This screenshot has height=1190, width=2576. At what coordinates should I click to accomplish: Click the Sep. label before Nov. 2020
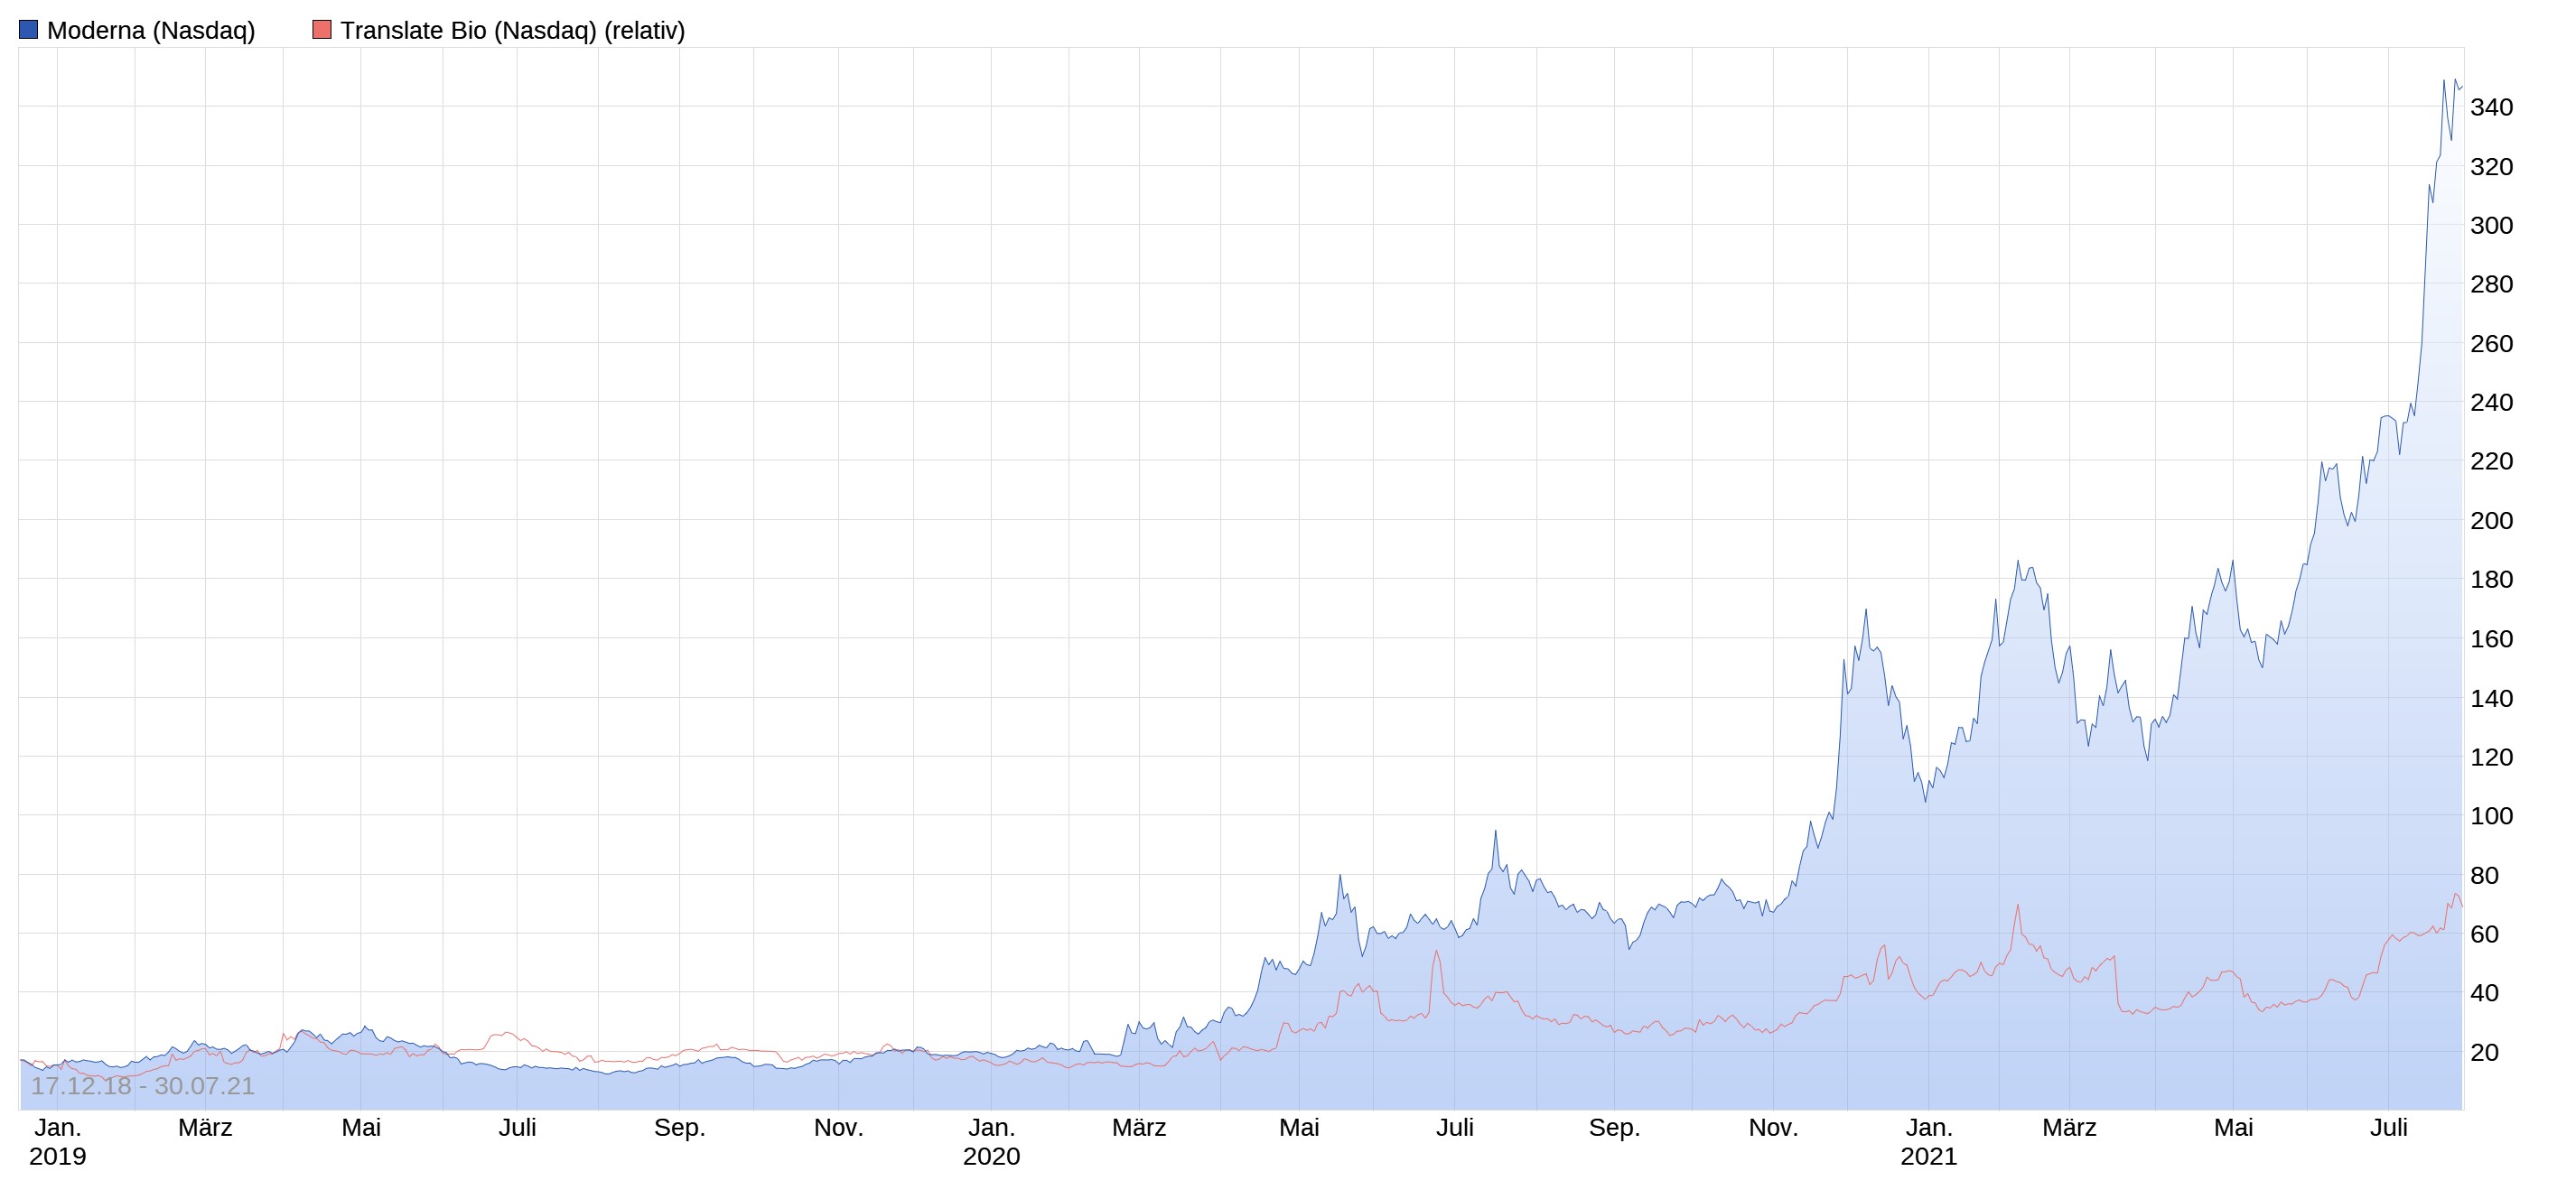1614,1128
